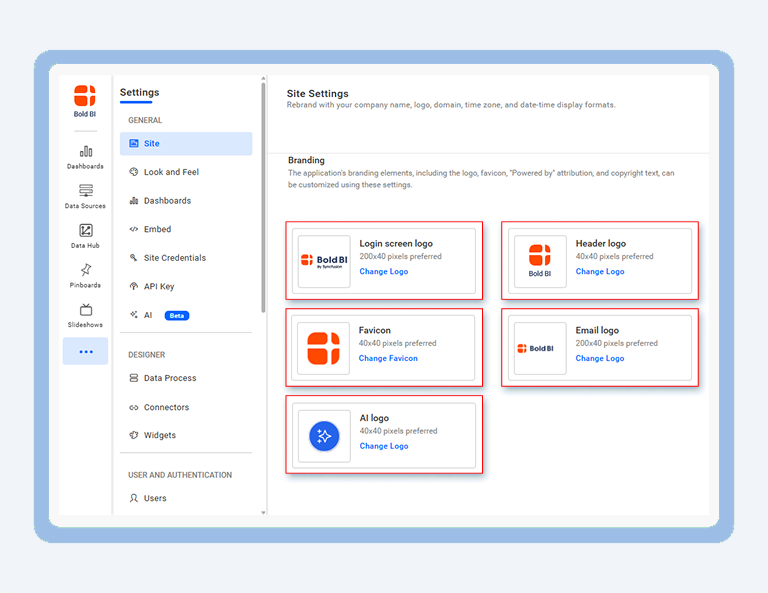Image resolution: width=768 pixels, height=593 pixels.
Task: Select the Site settings menu item
Action: (x=186, y=143)
